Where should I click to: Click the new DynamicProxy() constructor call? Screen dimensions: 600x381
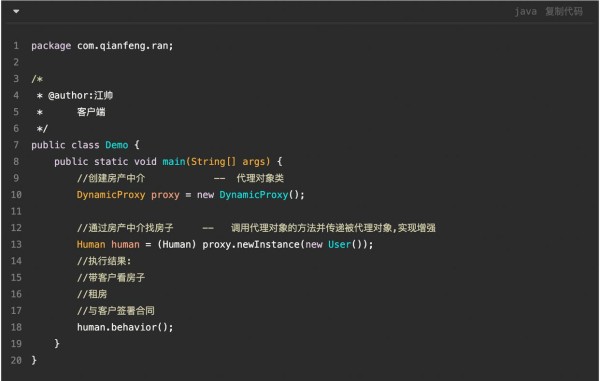point(251,195)
